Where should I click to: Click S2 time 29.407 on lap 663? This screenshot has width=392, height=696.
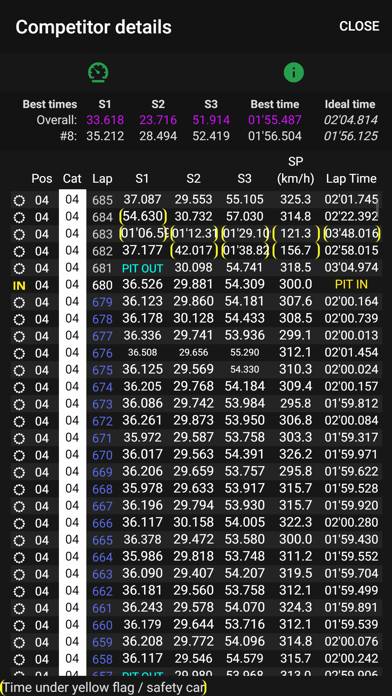tap(193, 574)
